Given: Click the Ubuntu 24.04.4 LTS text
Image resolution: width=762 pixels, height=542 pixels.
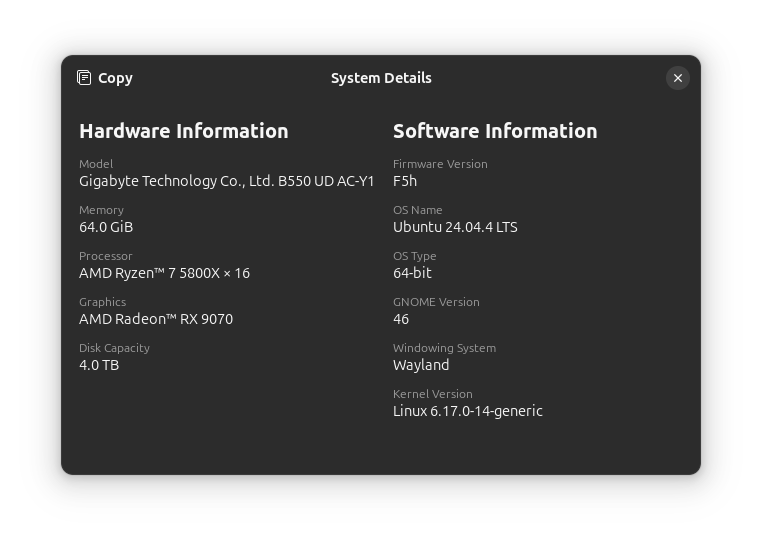Looking at the screenshot, I should coord(455,227).
